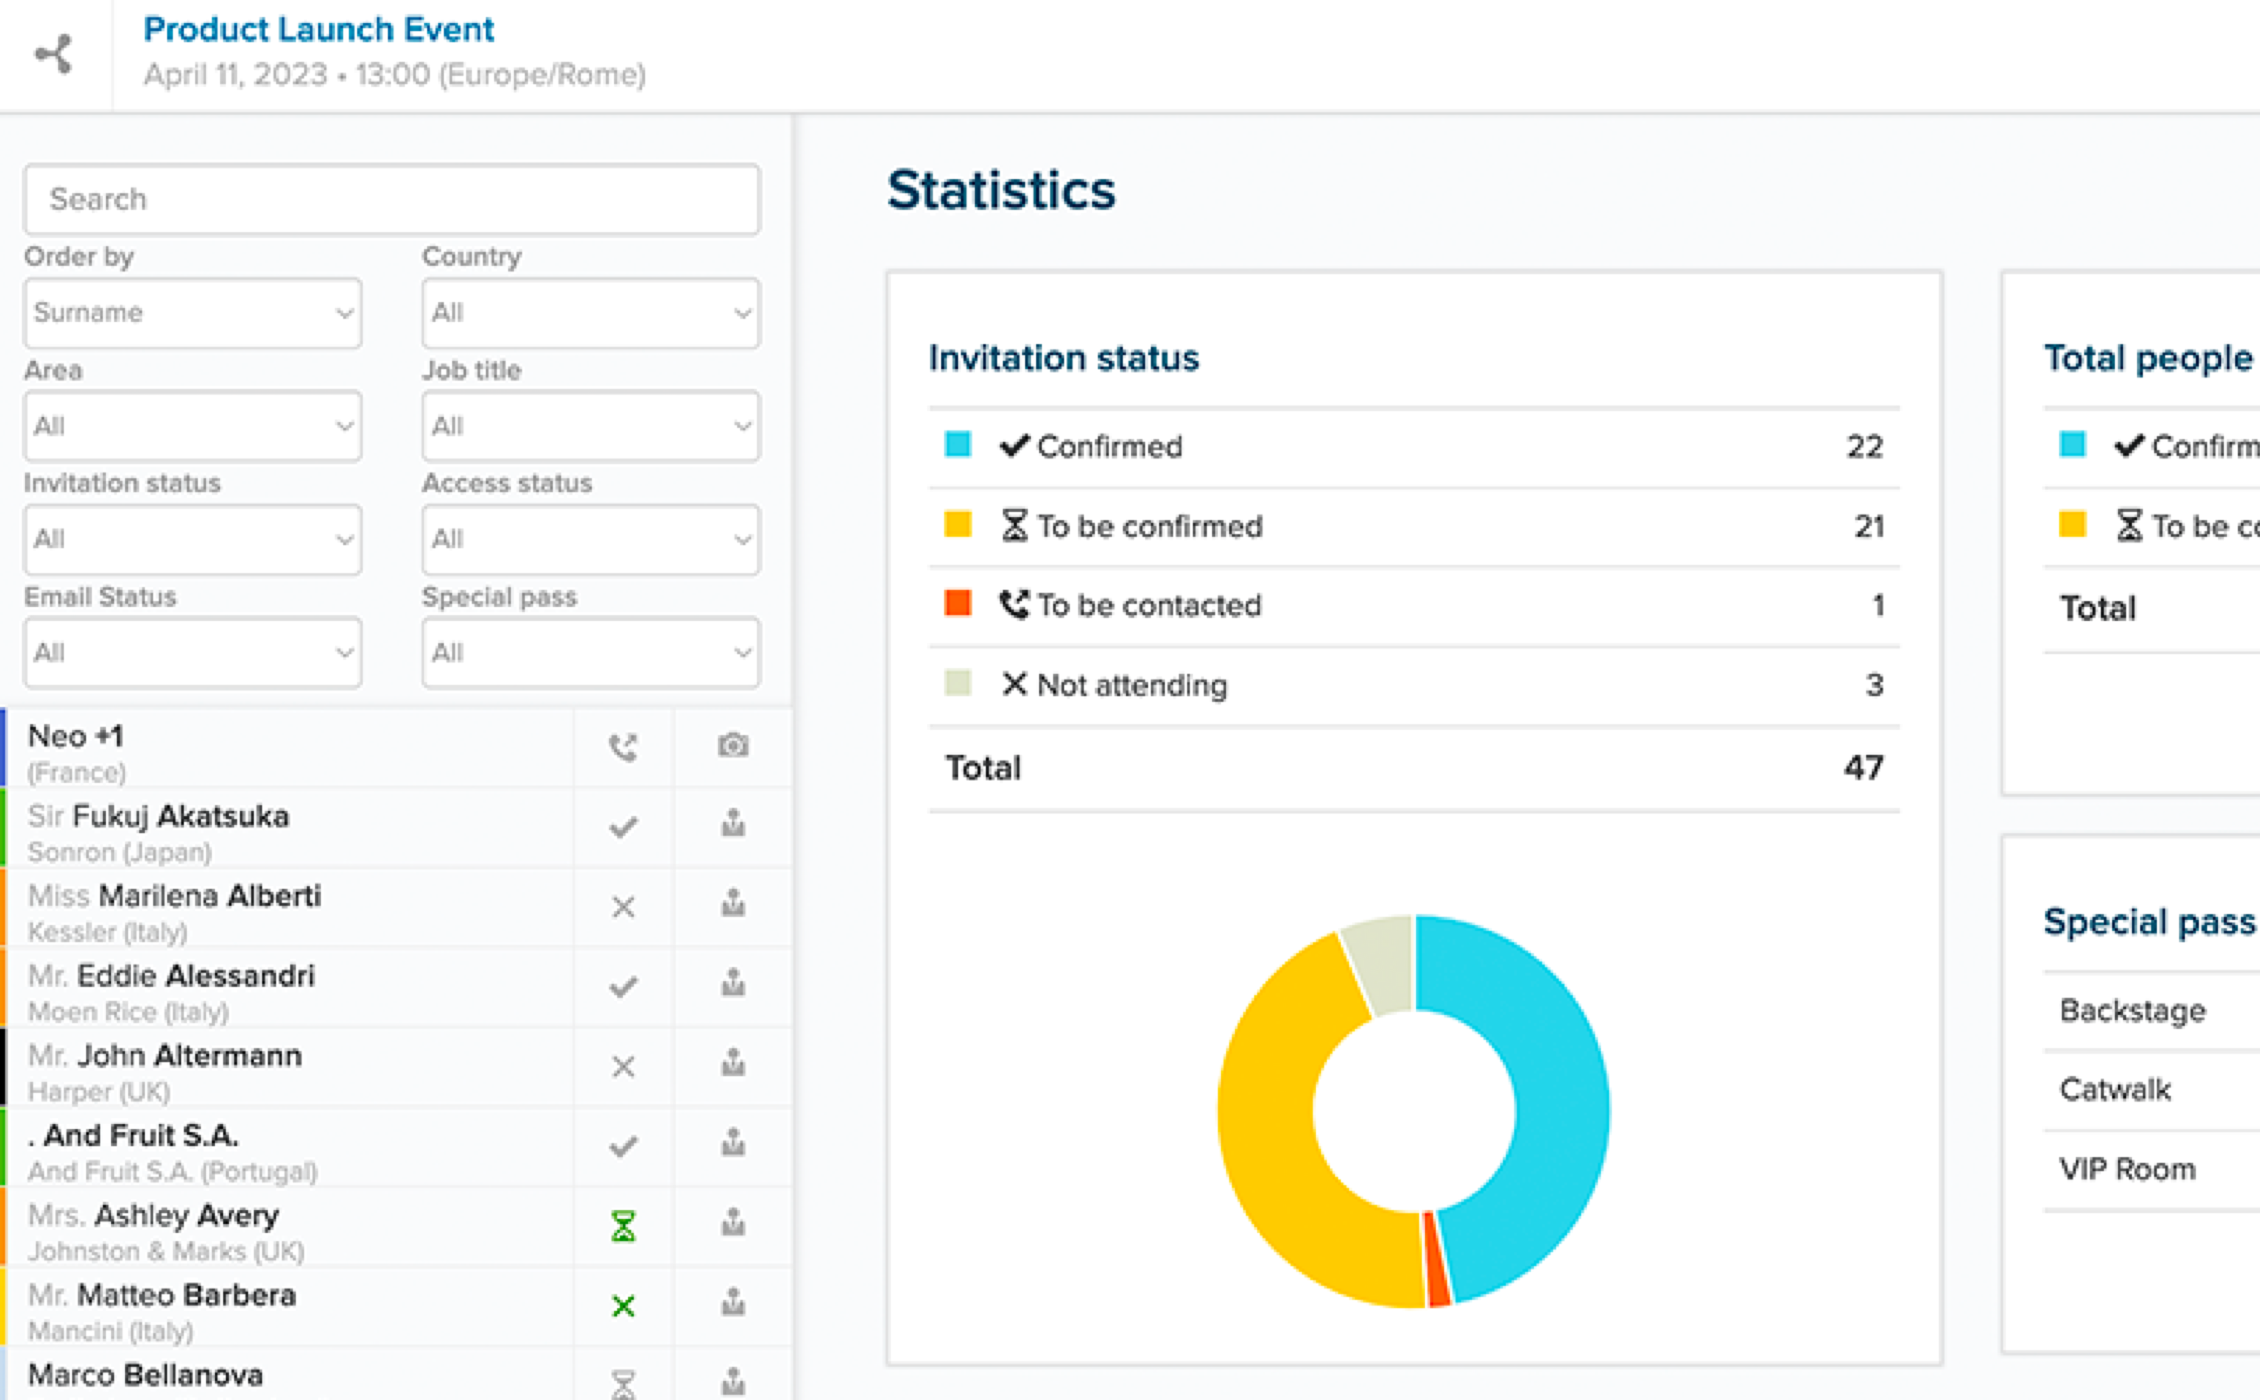Click the not-attending X for Marilena Alberti
The width and height of the screenshot is (2260, 1400).
pyautogui.click(x=623, y=907)
